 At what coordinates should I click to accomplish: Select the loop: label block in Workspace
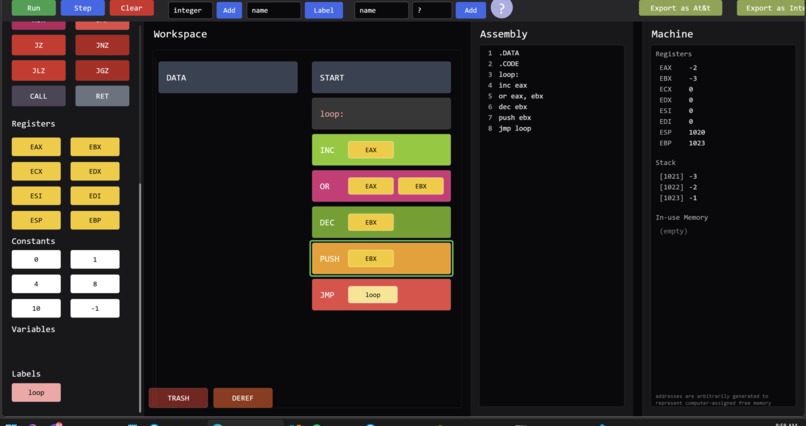click(381, 114)
